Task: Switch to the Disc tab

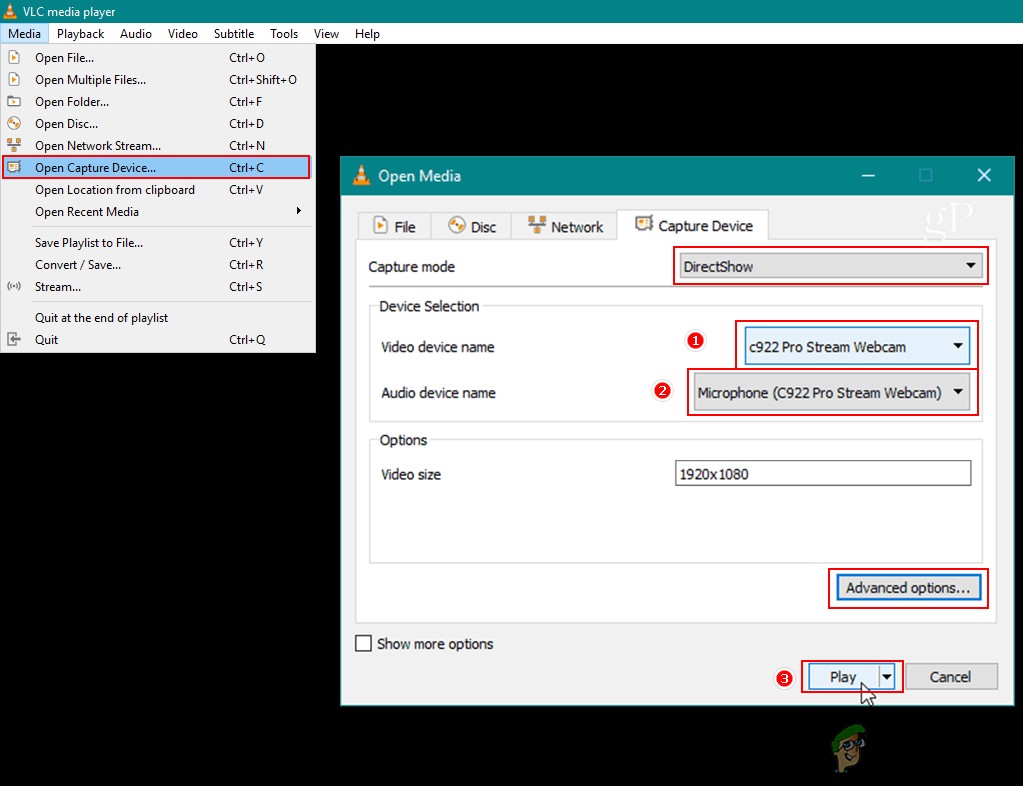Action: tap(471, 226)
